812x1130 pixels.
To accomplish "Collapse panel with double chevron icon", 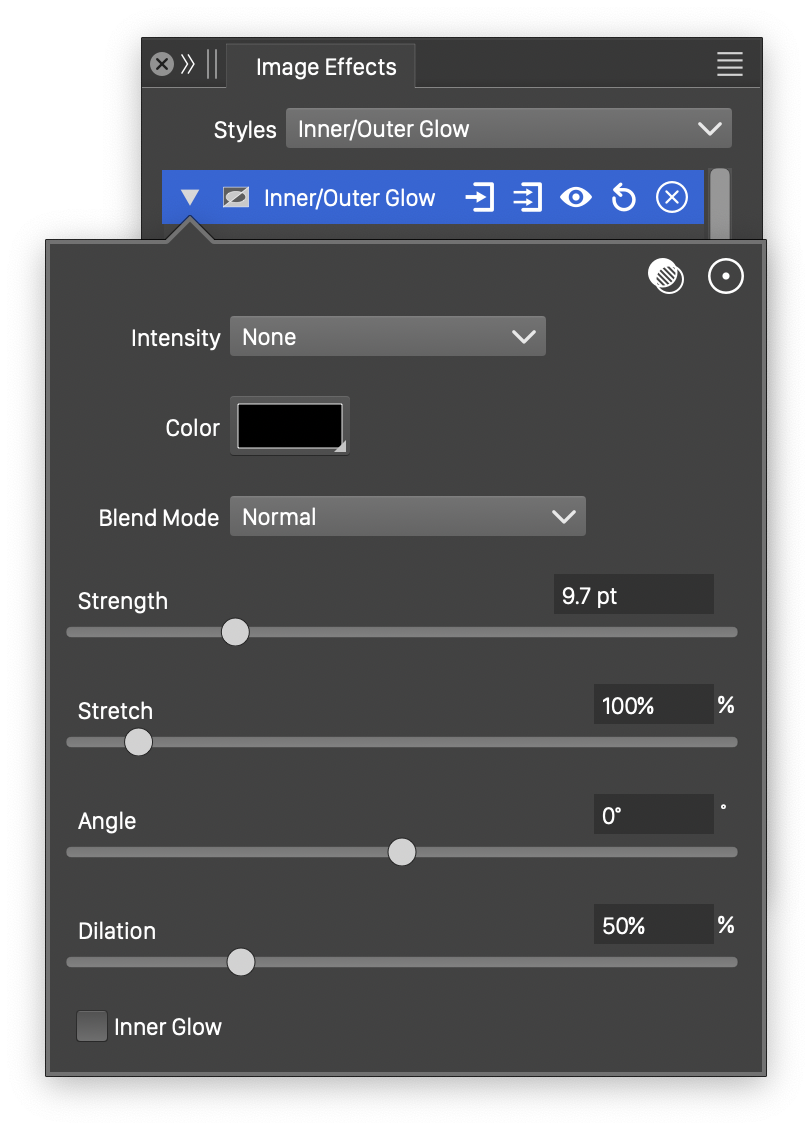I will [x=188, y=65].
